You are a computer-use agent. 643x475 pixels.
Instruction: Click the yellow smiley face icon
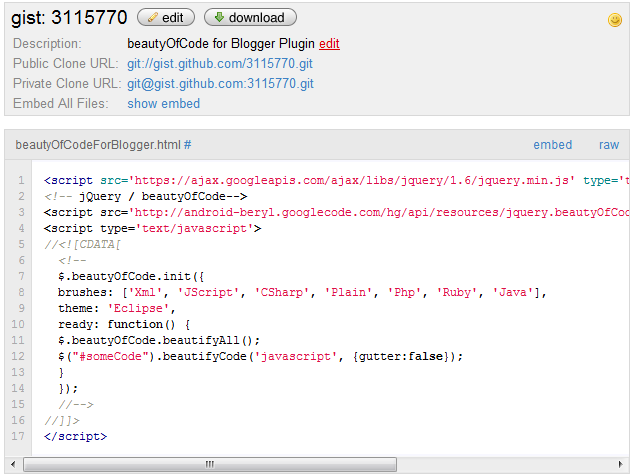pyautogui.click(x=615, y=20)
